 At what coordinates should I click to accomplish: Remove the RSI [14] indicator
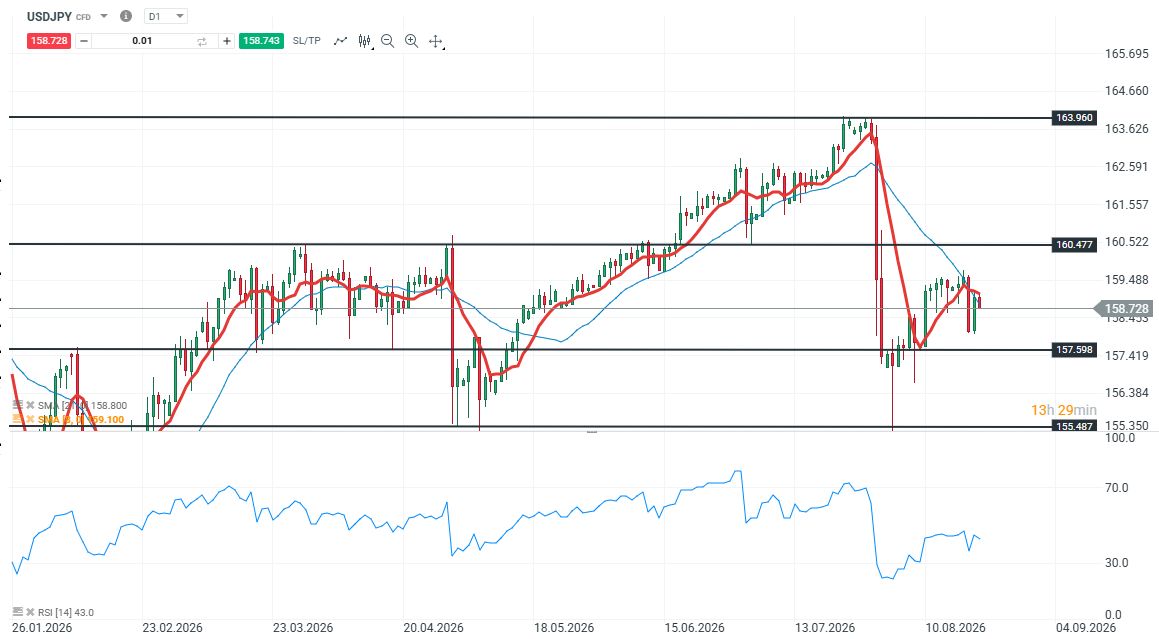[x=30, y=612]
